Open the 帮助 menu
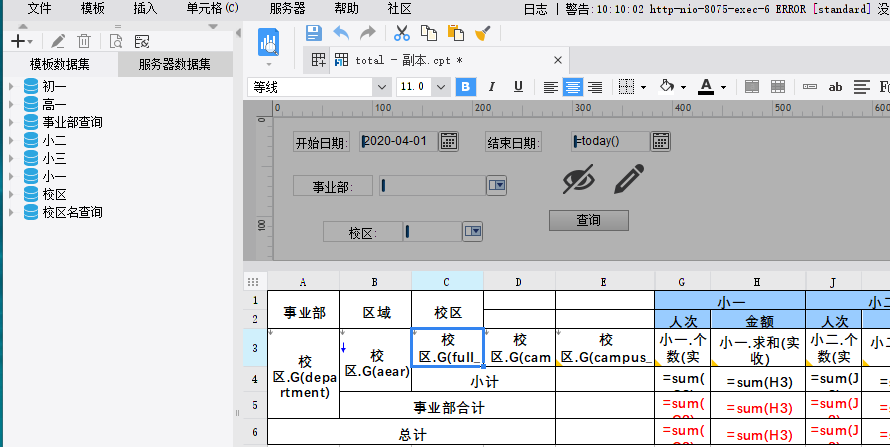The height and width of the screenshot is (447, 890). click(x=346, y=9)
